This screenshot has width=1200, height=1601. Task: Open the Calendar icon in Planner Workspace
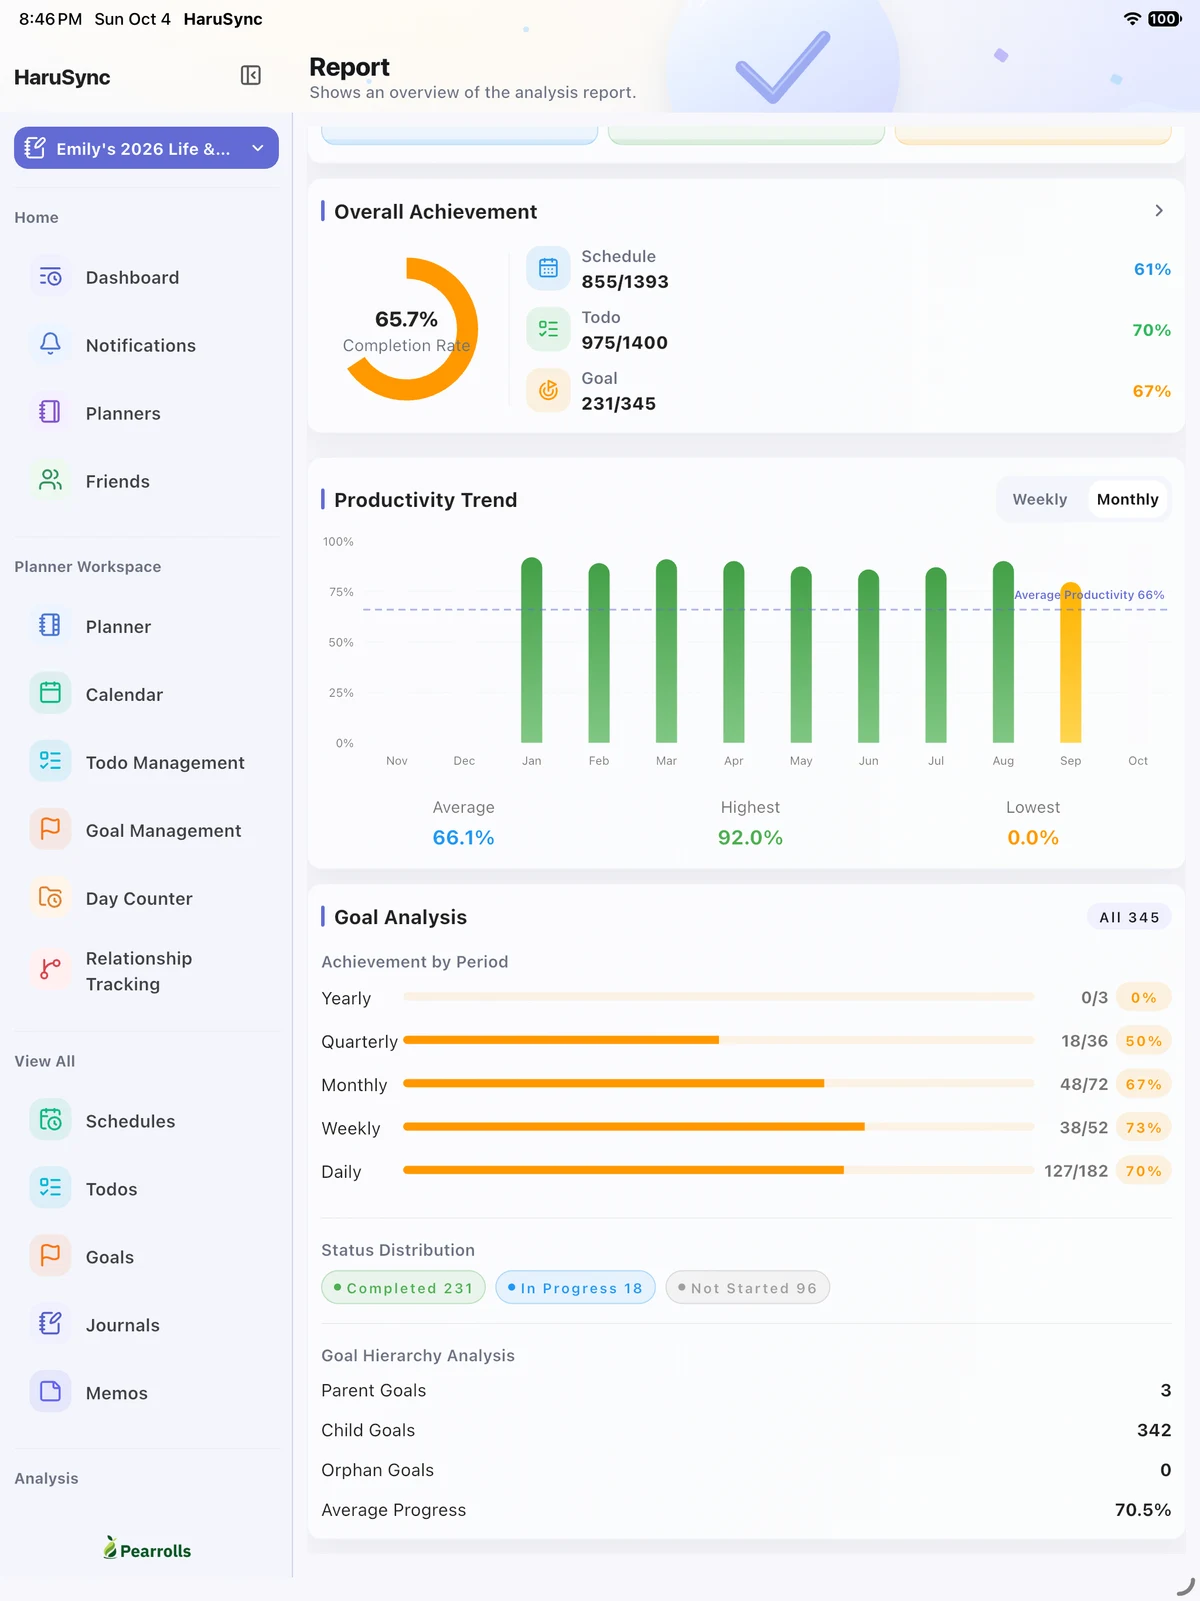[50, 694]
